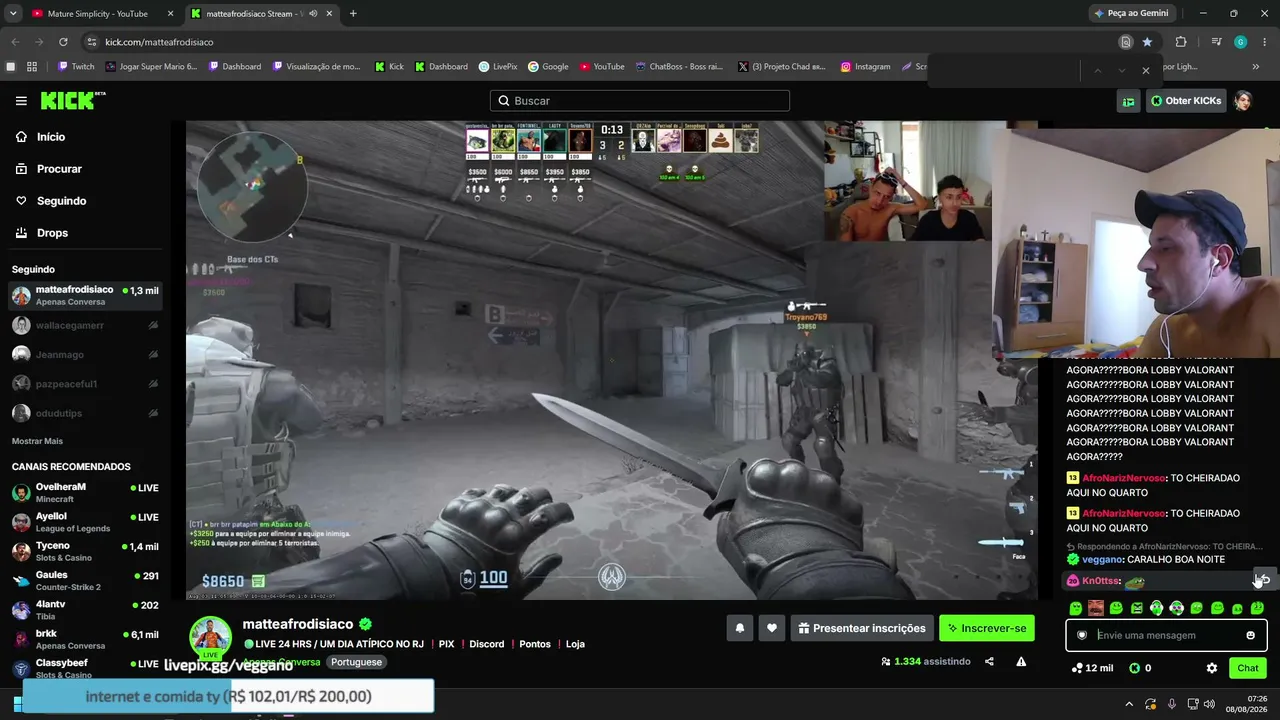This screenshot has width=1280, height=720.
Task: Show more bookmarks with the chevron
Action: click(x=1255, y=67)
